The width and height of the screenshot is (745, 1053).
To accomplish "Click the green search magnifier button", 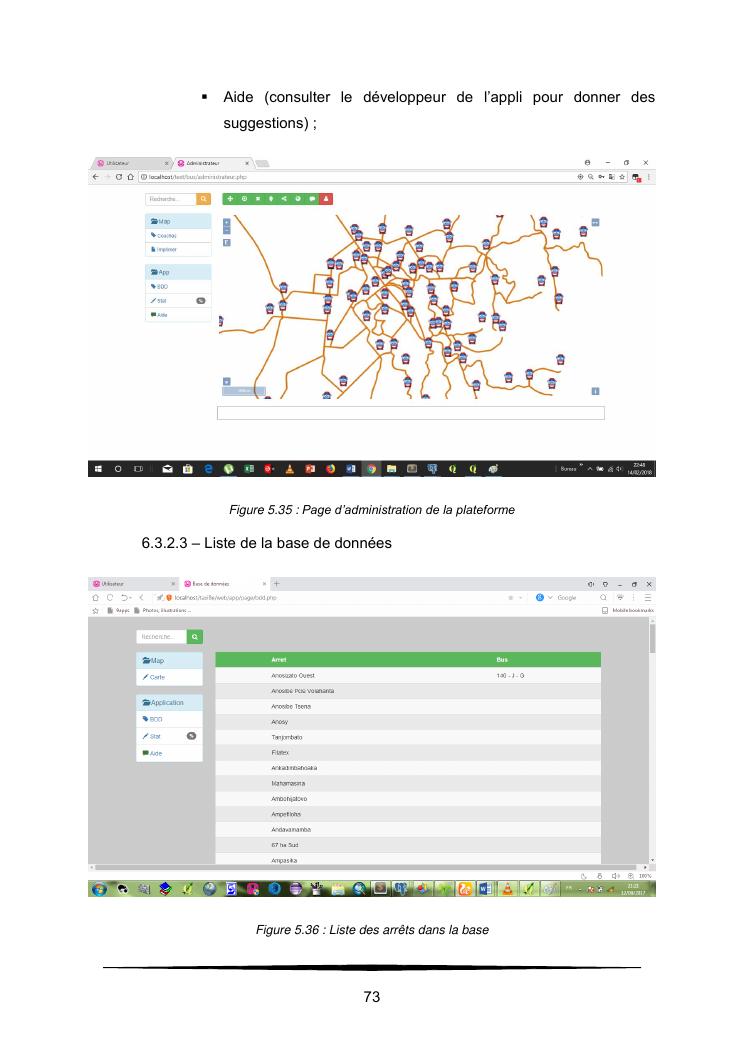I will (x=195, y=636).
